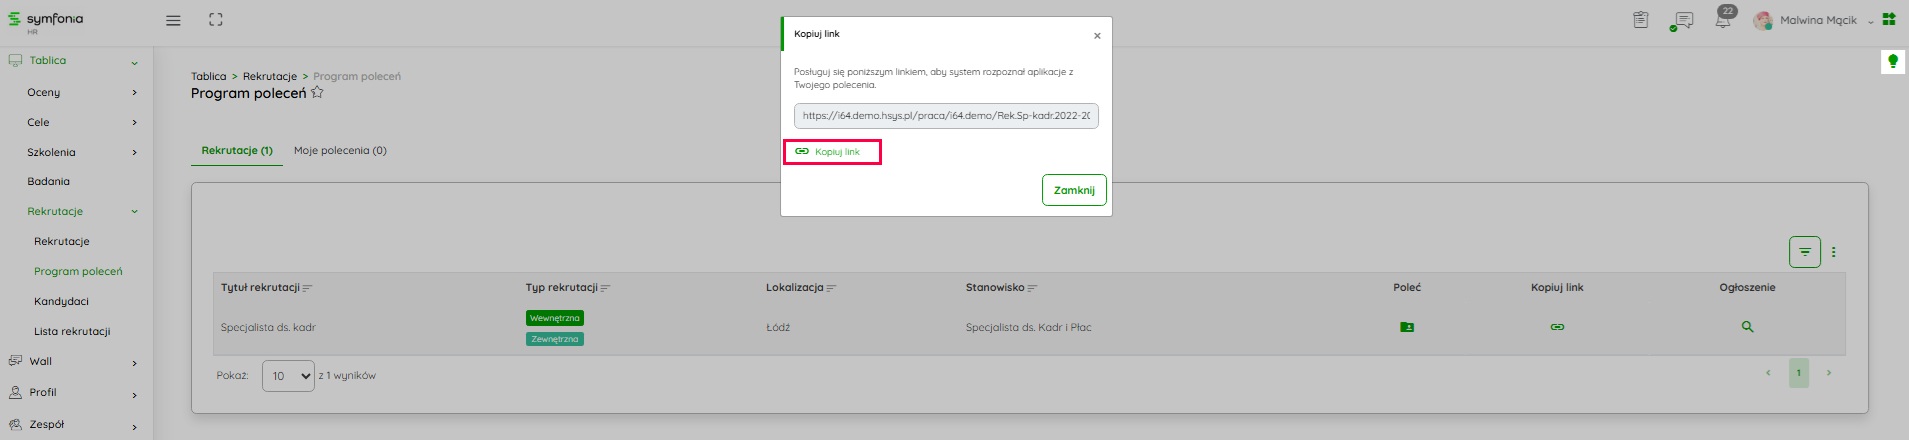Toggle fullscreen mode icon
This screenshot has height=440, width=1909.
(x=216, y=20)
